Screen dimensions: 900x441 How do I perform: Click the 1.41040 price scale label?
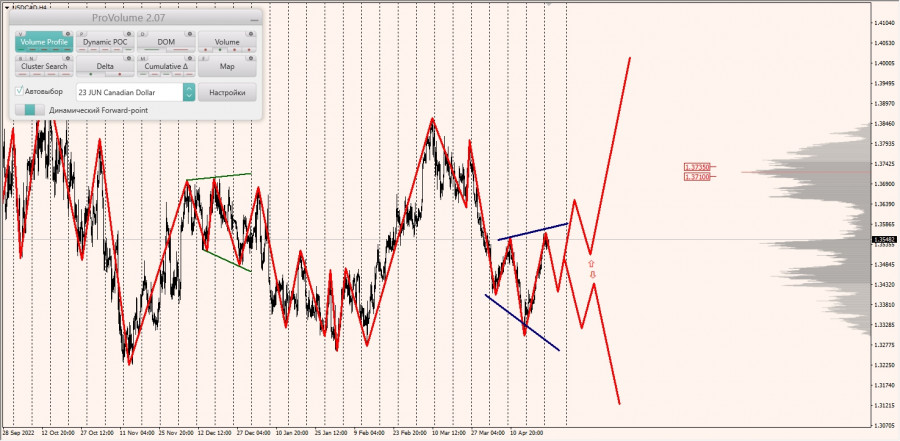coord(886,23)
